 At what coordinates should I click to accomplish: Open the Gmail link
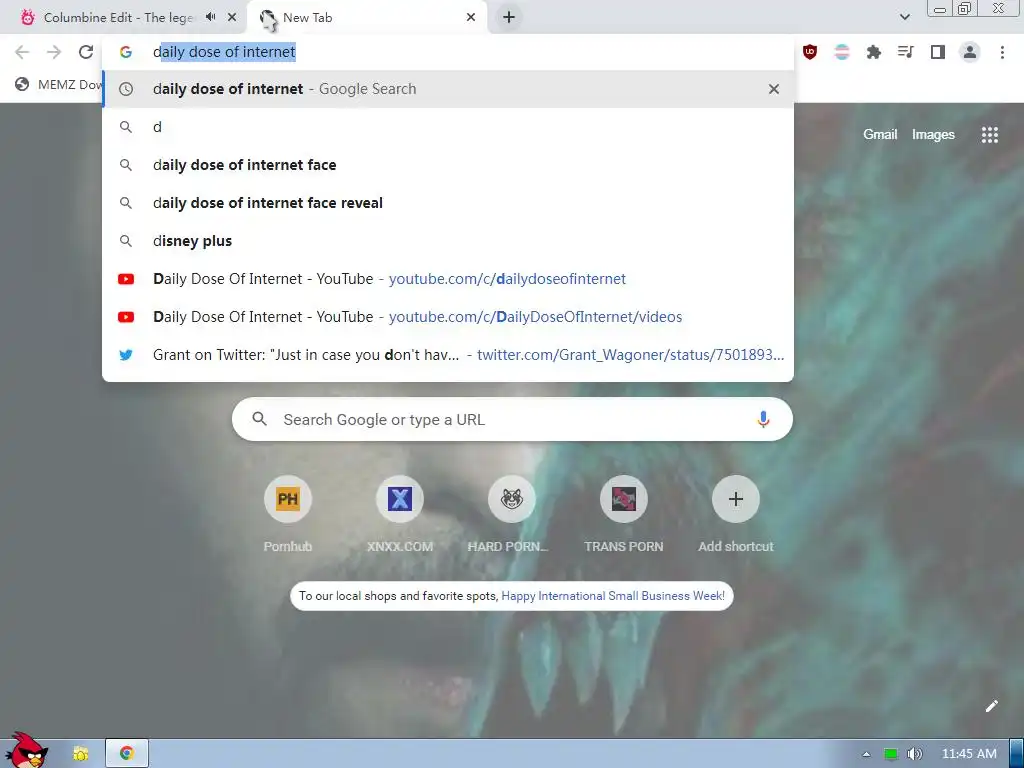click(x=880, y=135)
